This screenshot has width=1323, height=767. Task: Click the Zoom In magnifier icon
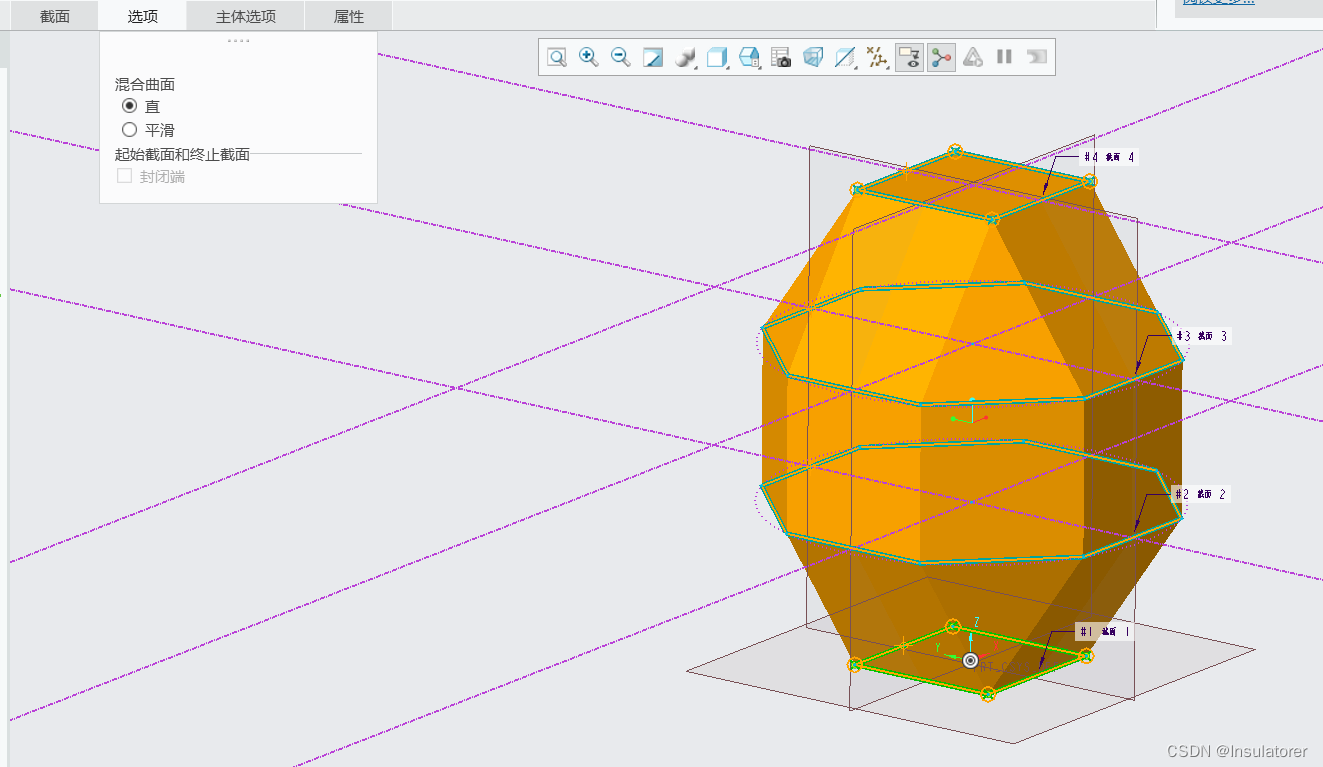(x=589, y=58)
